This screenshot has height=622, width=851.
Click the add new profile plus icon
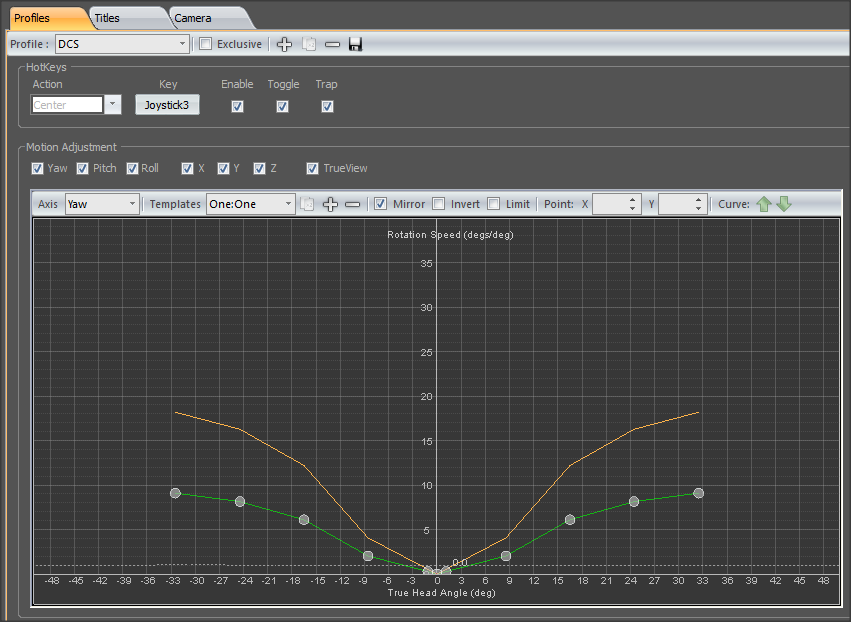pos(285,44)
